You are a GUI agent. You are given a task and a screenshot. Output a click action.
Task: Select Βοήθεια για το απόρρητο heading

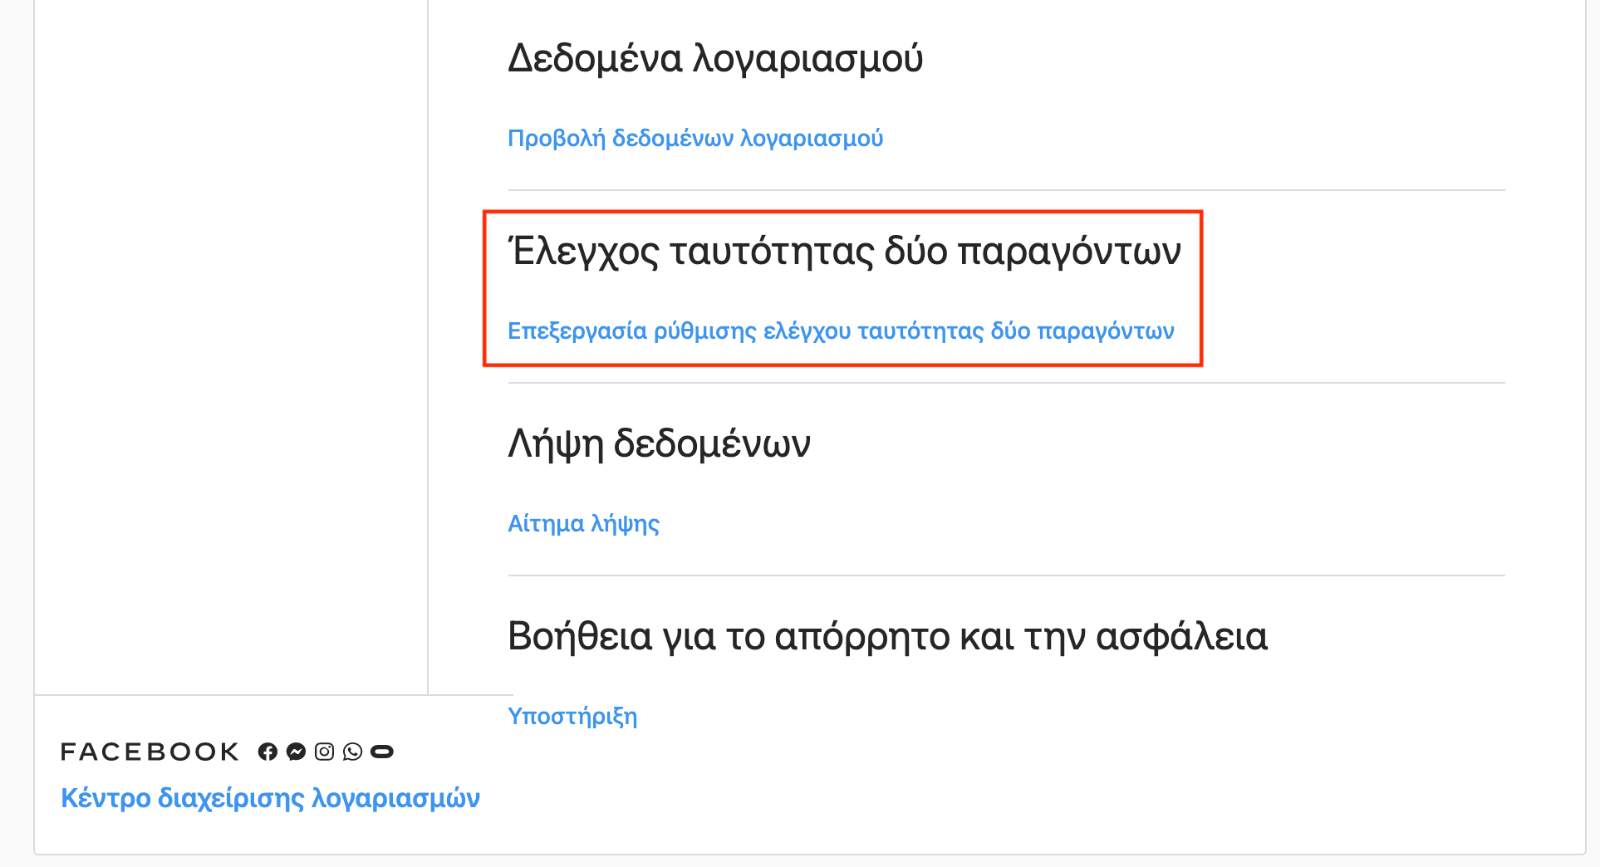887,636
